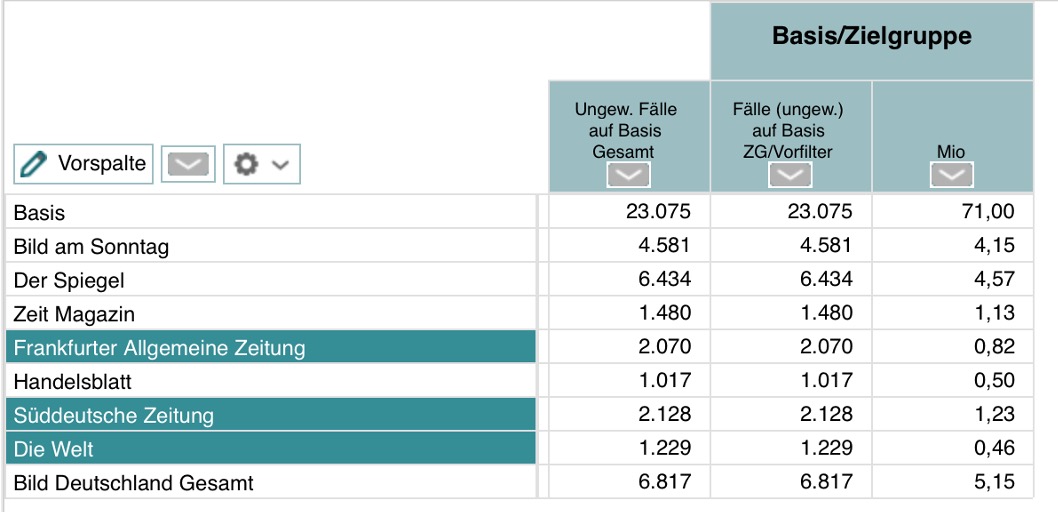Click the Mio column header
1058x512 pixels.
pos(951,152)
